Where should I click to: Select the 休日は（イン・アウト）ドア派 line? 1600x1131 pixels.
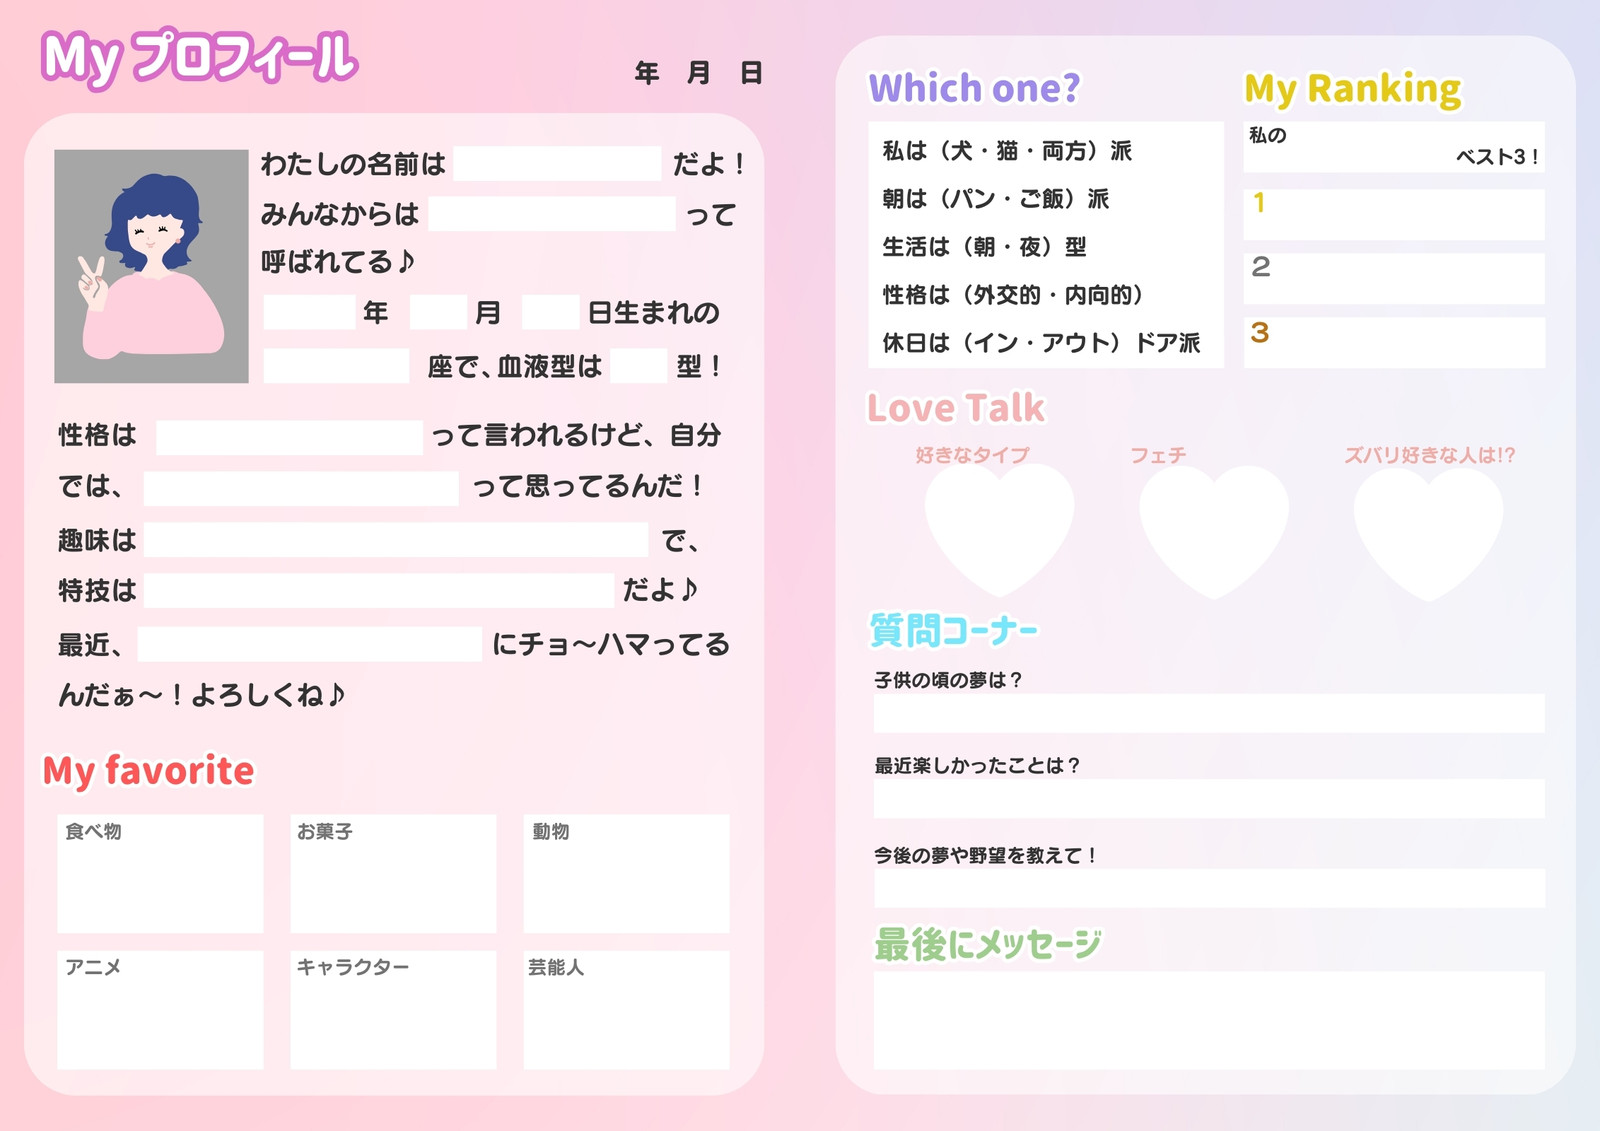tap(1041, 343)
